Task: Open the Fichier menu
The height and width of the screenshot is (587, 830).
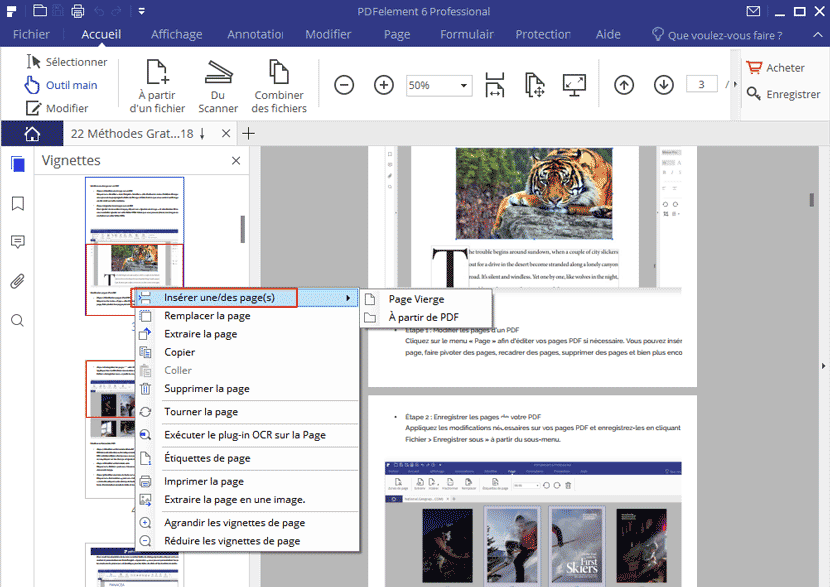Action: click(x=31, y=34)
